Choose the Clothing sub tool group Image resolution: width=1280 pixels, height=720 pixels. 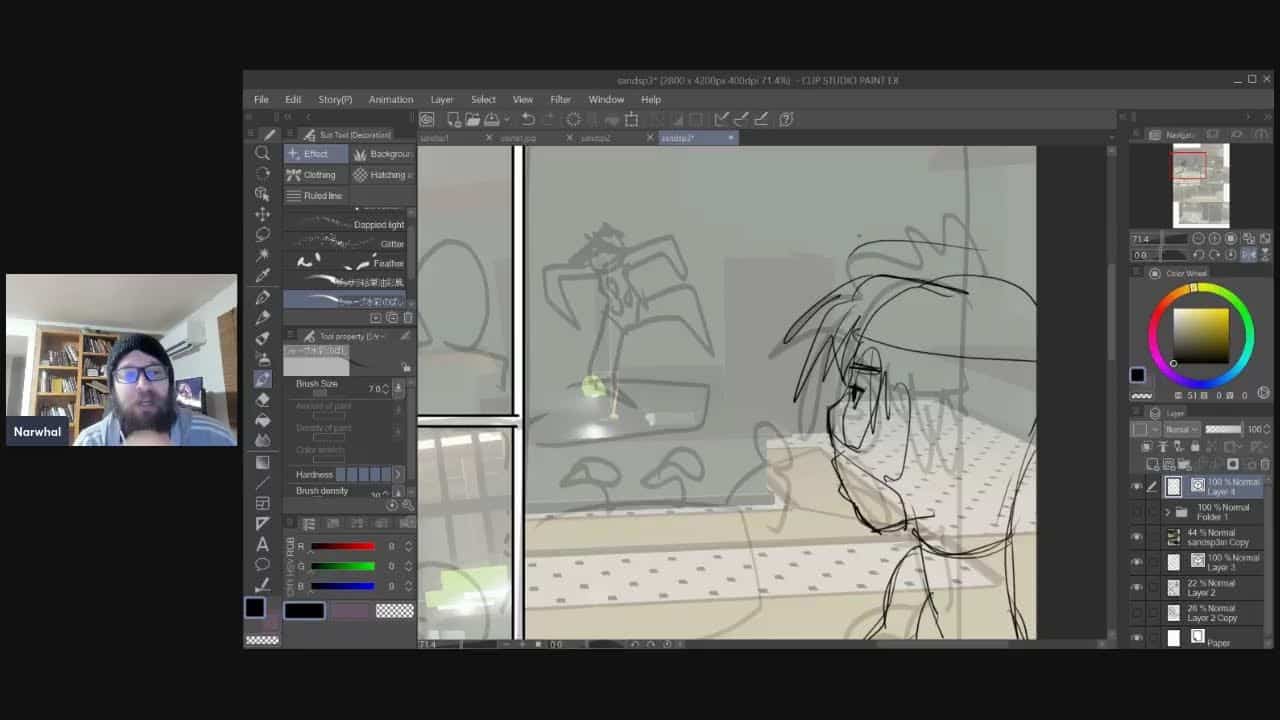[314, 175]
